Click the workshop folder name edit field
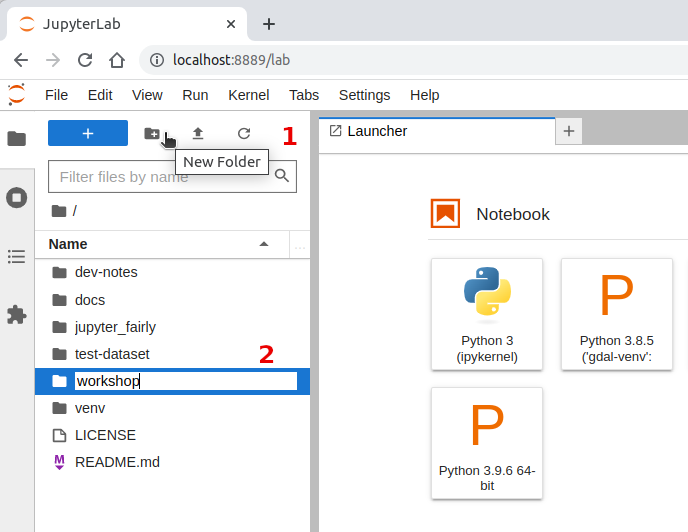Viewport: 688px width, 532px height. pyautogui.click(x=186, y=381)
